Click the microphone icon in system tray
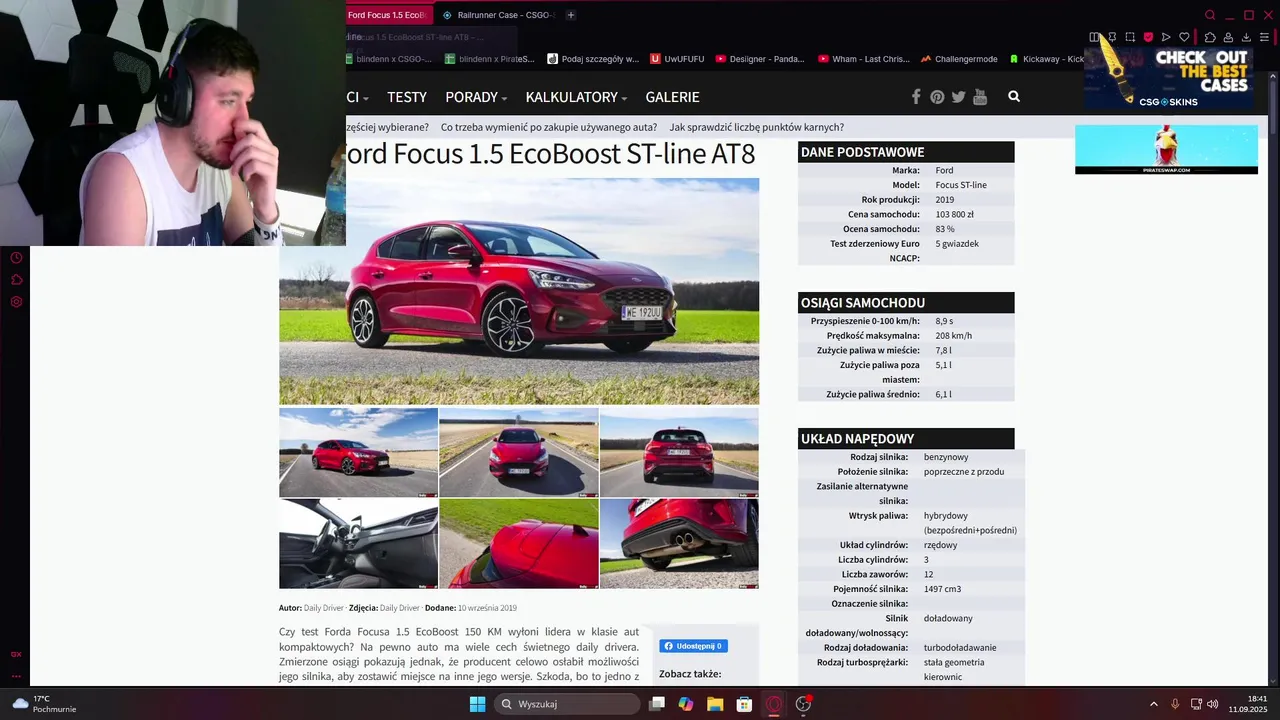The image size is (1280, 720). [x=1175, y=704]
